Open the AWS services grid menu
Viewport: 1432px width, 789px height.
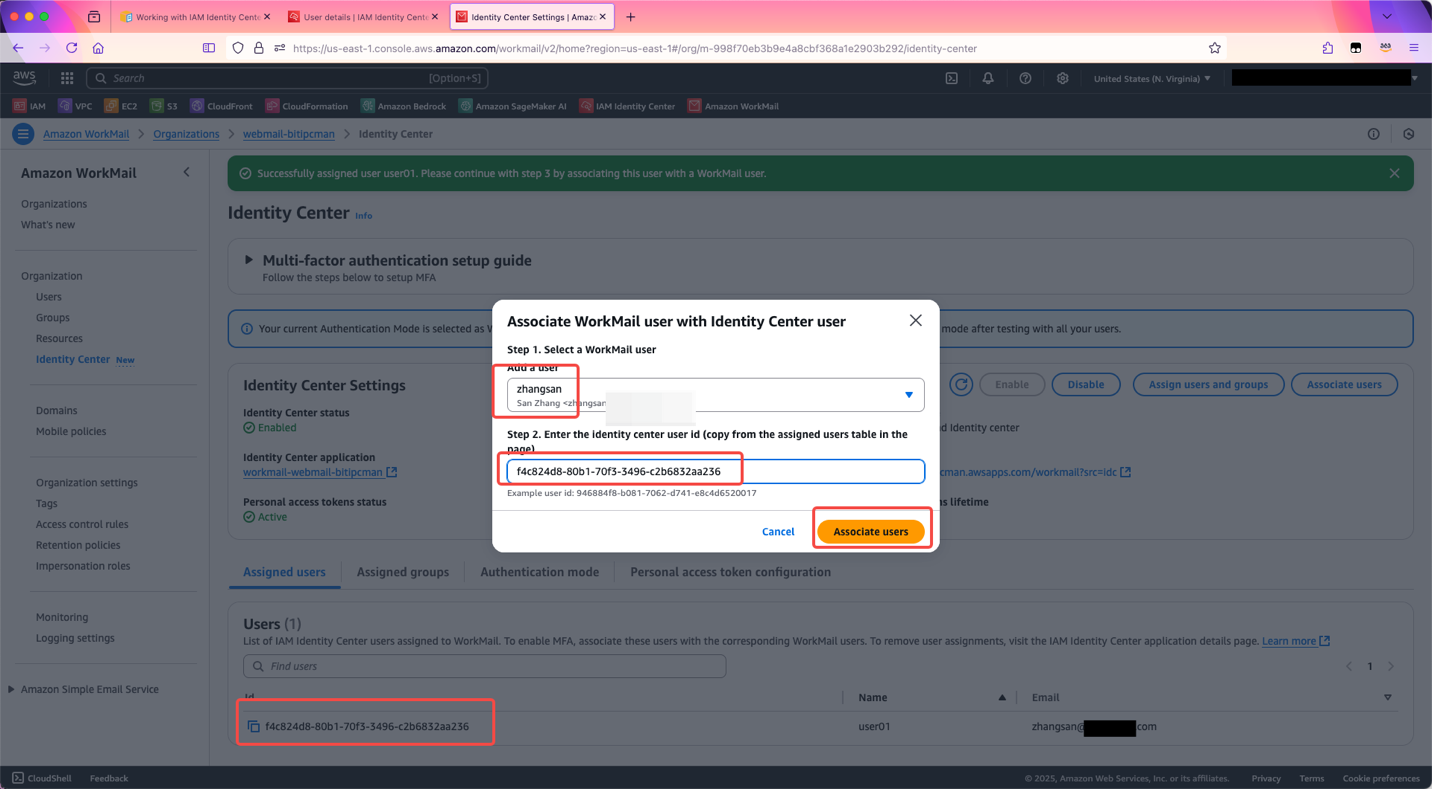pyautogui.click(x=67, y=78)
